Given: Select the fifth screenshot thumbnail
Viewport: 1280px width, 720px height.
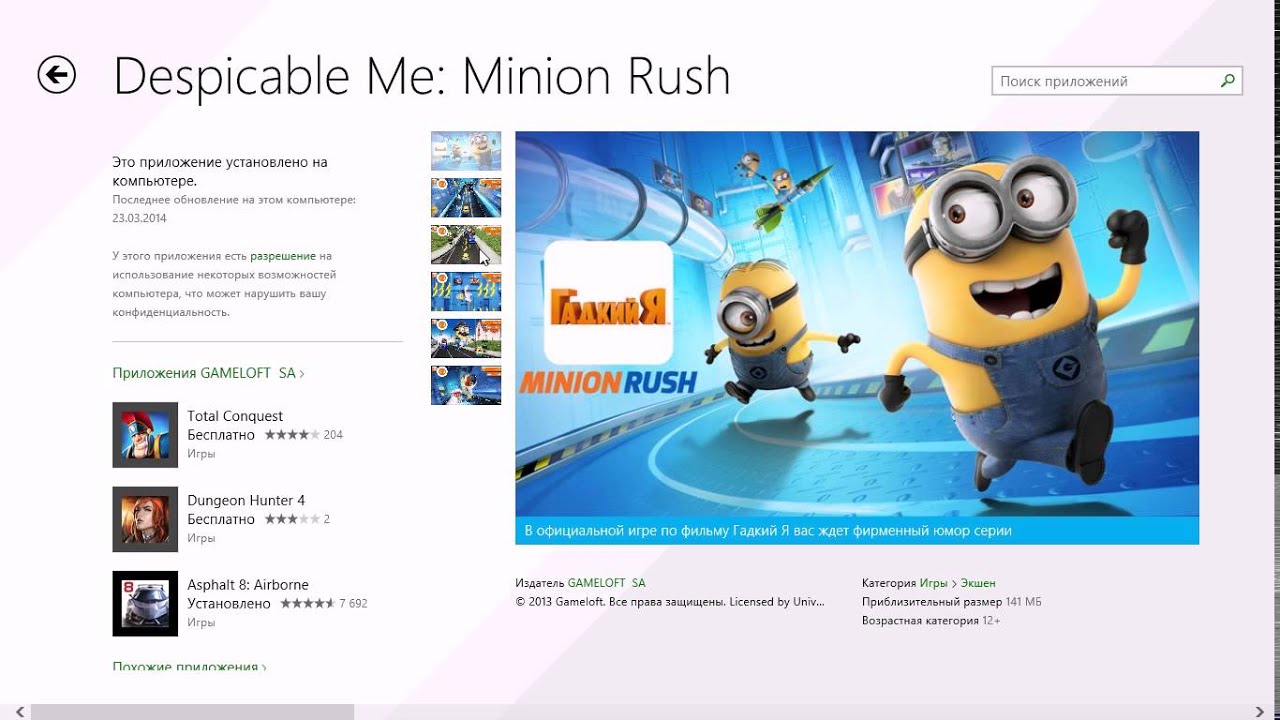Looking at the screenshot, I should coord(466,338).
